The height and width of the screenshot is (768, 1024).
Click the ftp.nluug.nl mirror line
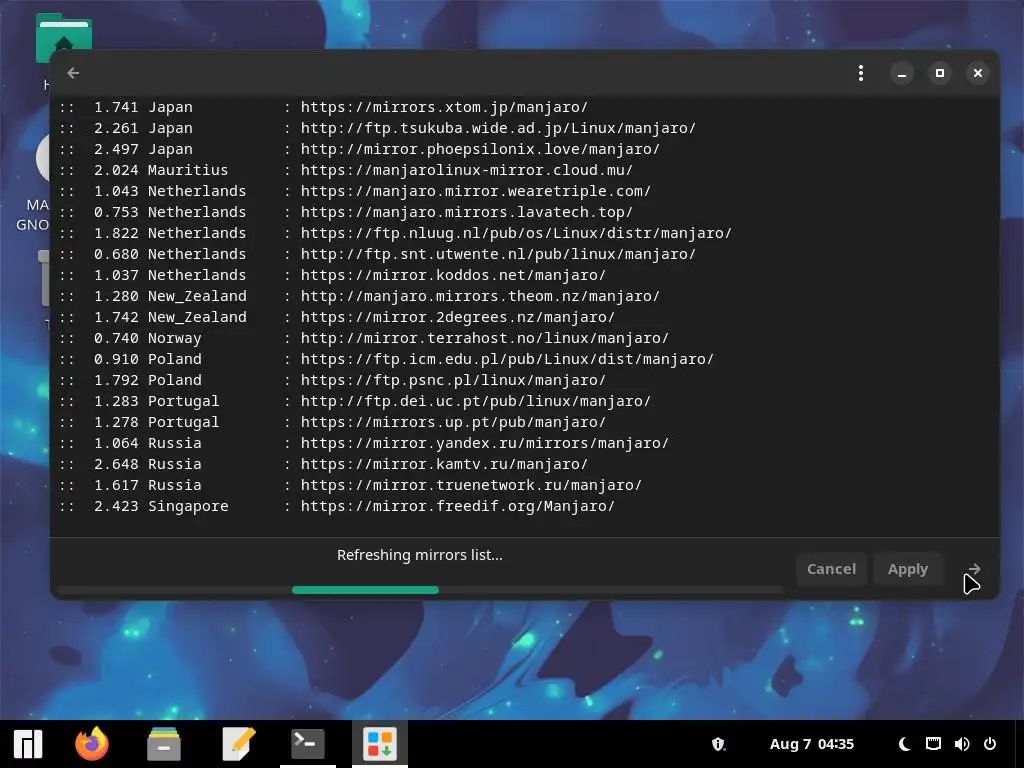pyautogui.click(x=396, y=233)
